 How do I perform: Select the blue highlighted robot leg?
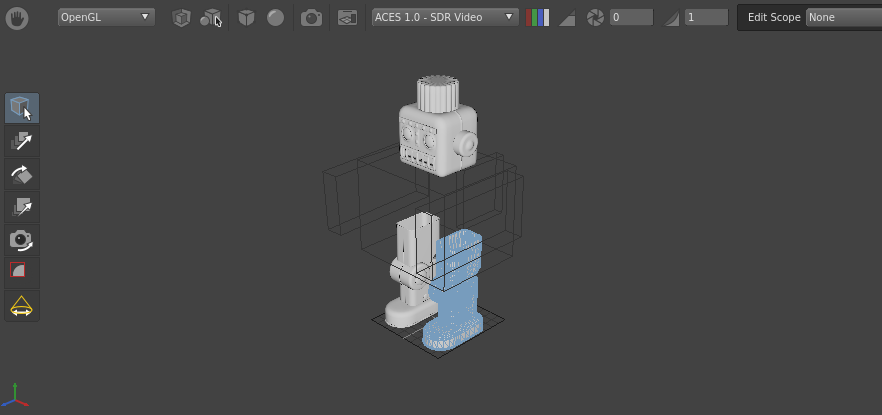pyautogui.click(x=453, y=292)
